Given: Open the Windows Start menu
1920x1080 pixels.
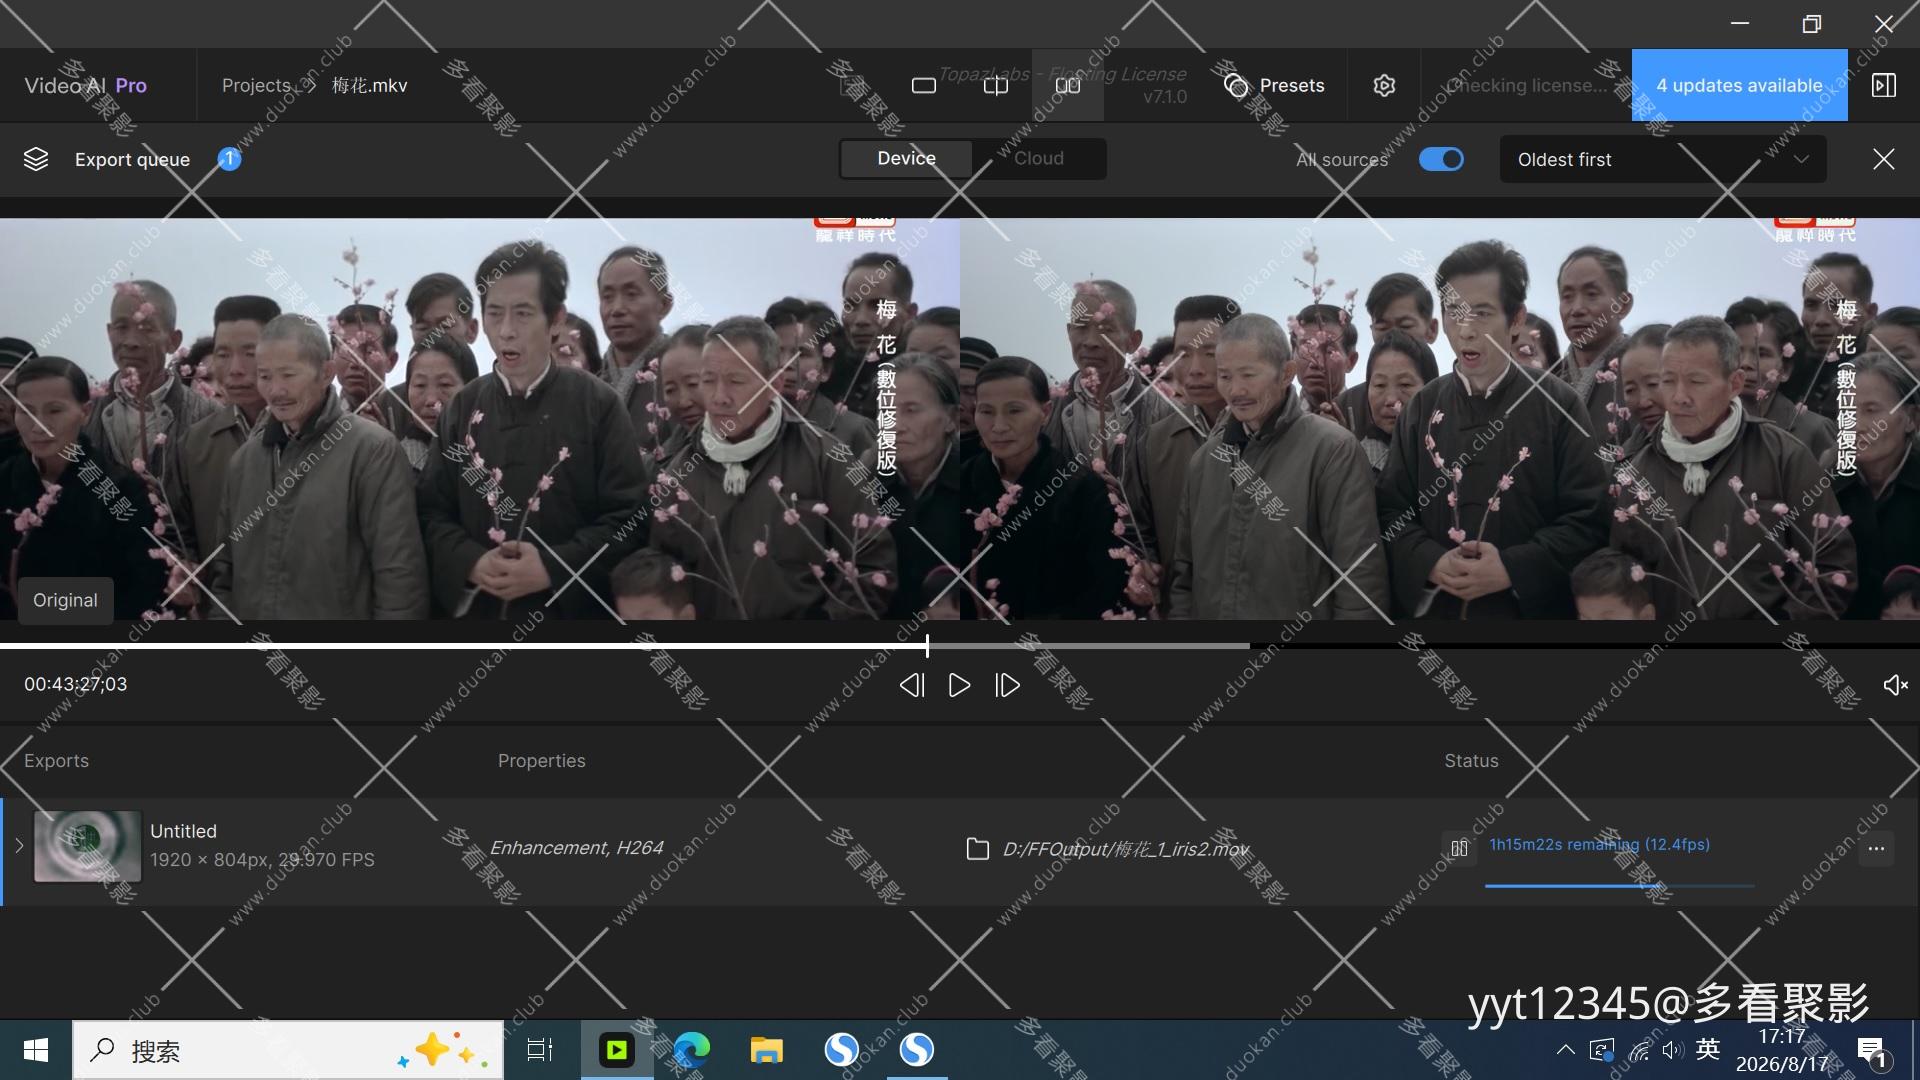Looking at the screenshot, I should tap(36, 1050).
